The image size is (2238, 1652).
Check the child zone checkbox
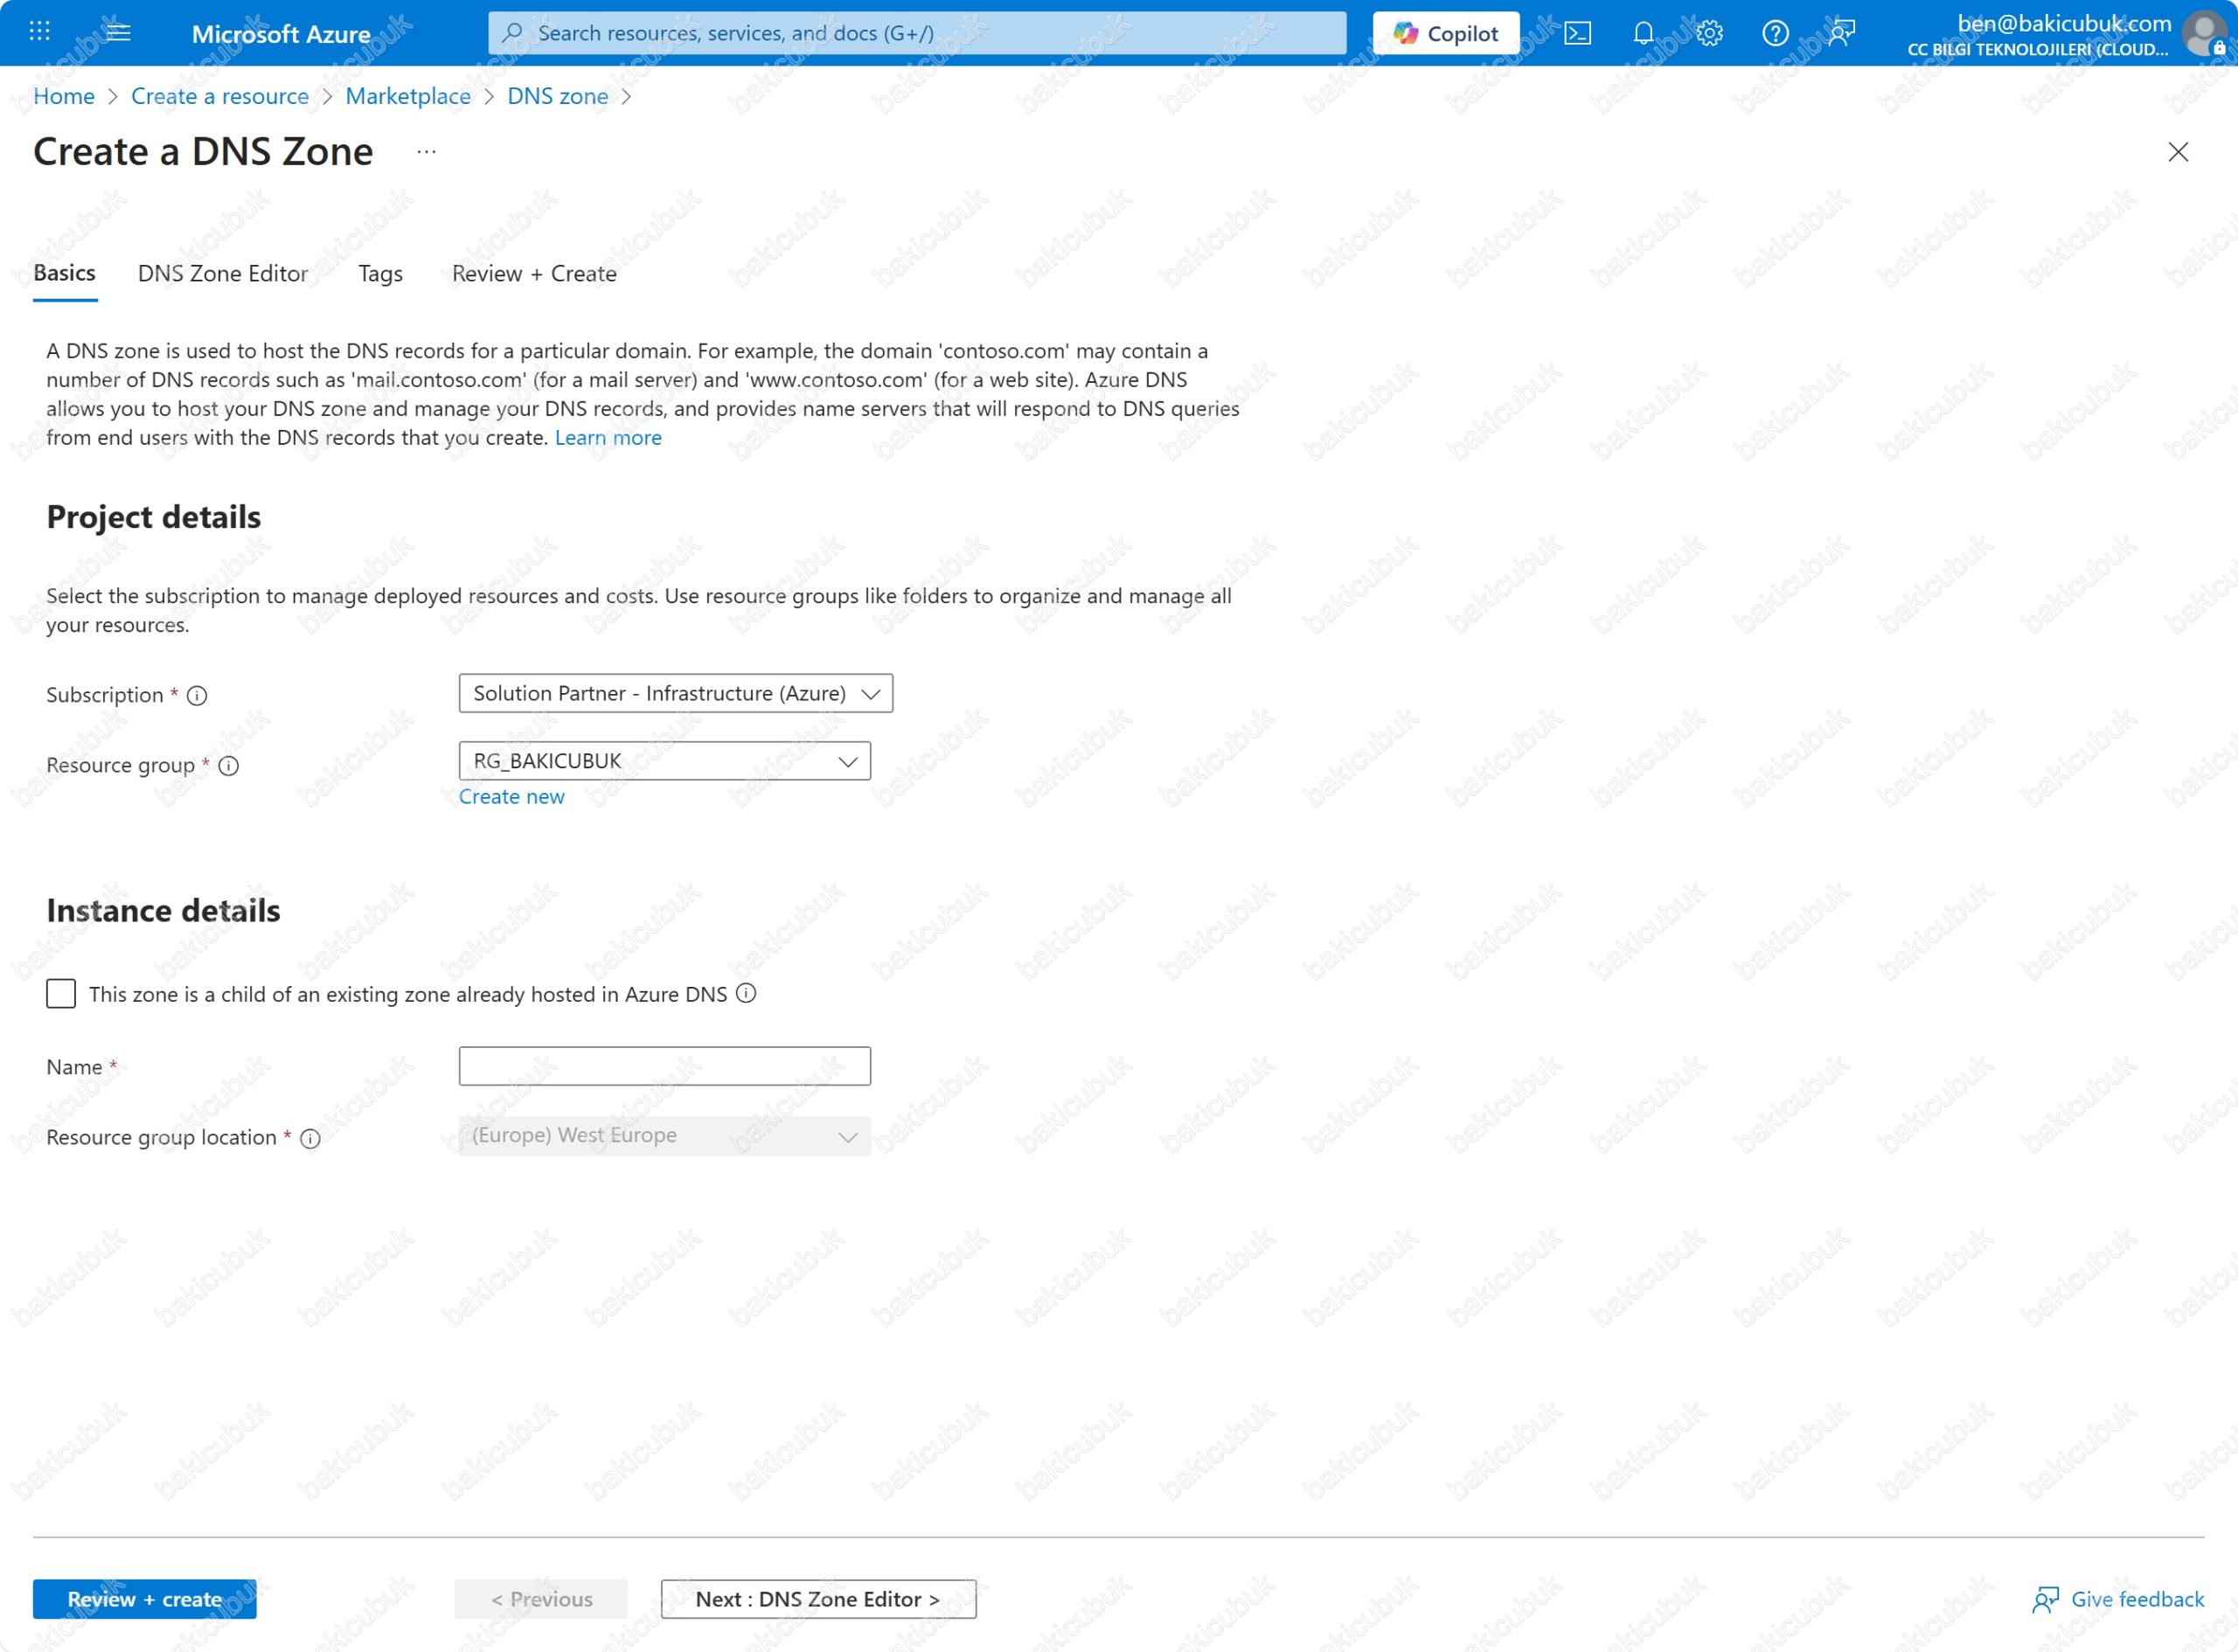(x=61, y=993)
